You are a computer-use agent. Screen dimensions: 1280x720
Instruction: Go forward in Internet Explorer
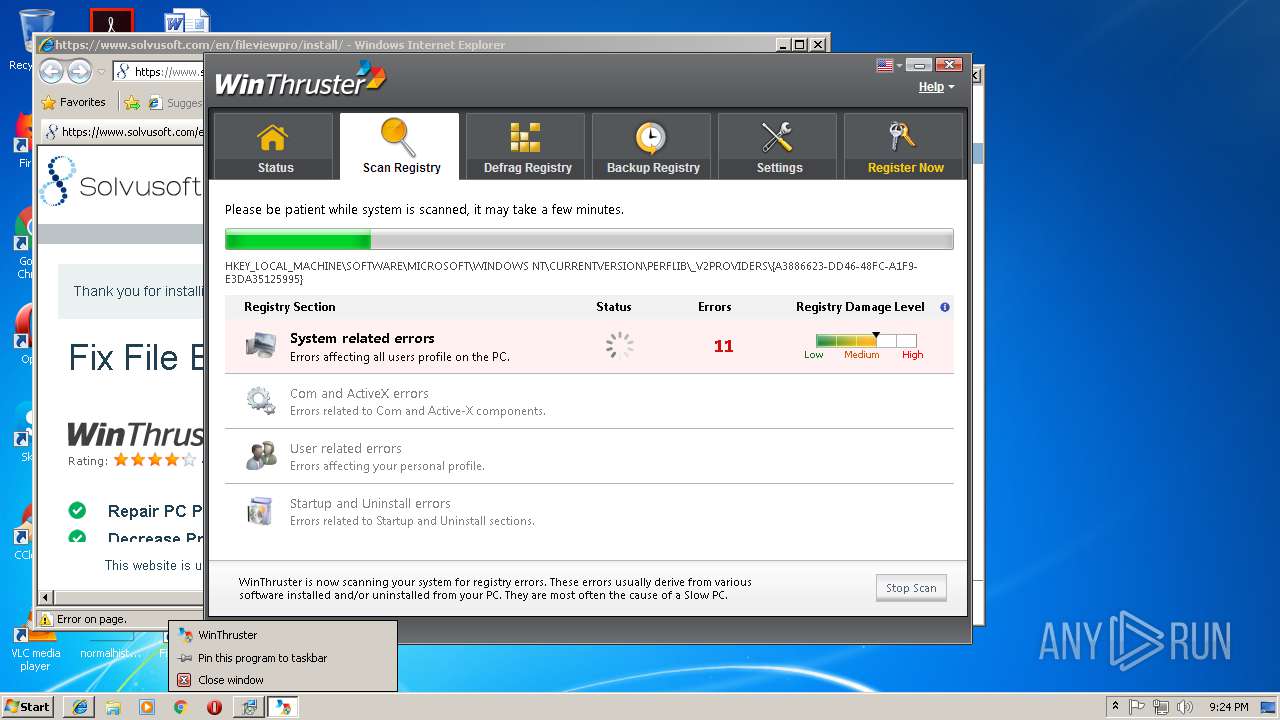(79, 71)
